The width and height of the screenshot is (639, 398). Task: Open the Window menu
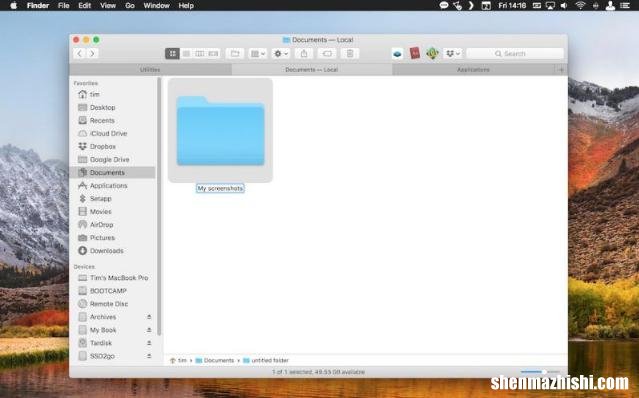[156, 6]
